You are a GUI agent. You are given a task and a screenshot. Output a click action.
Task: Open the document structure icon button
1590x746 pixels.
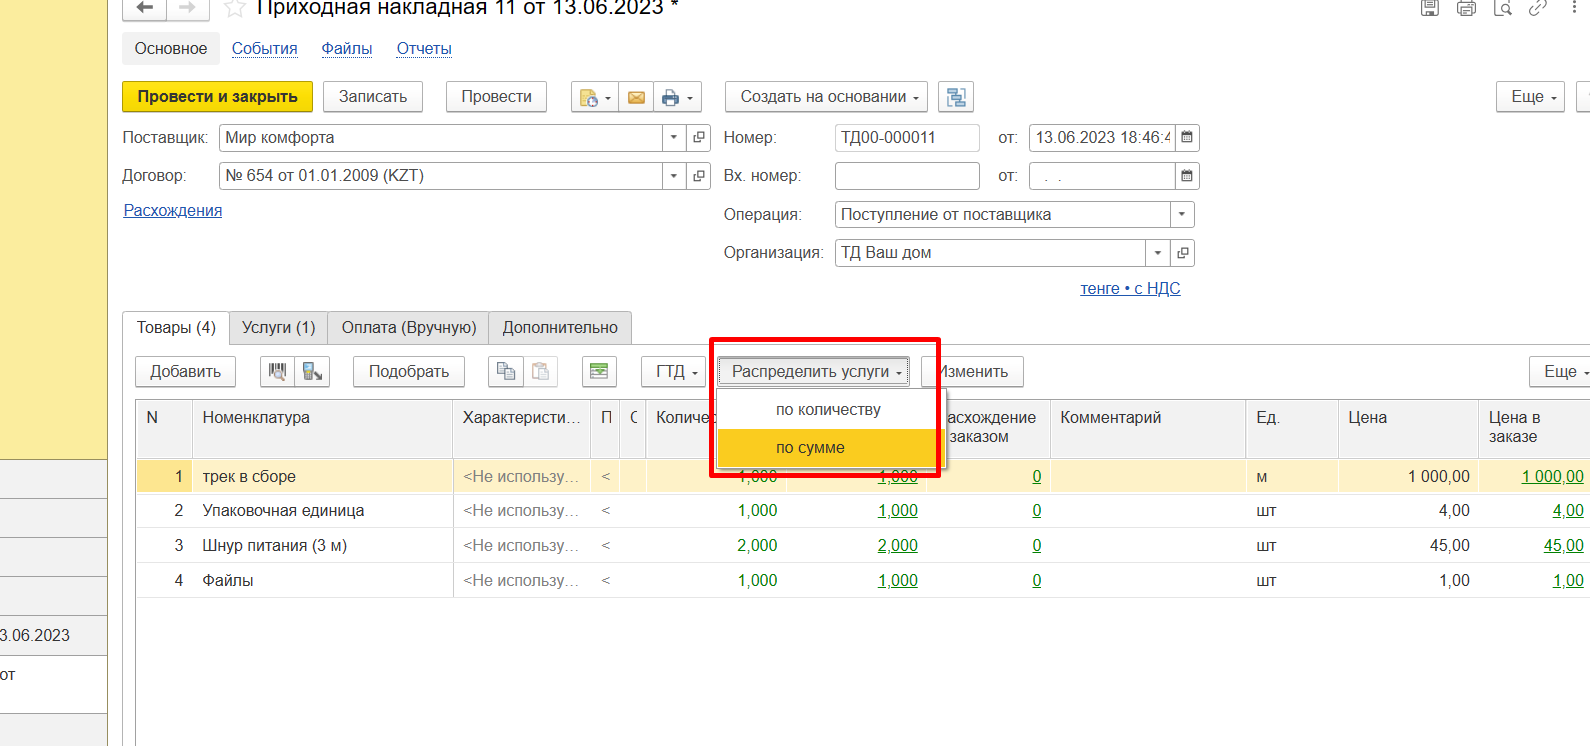coord(956,97)
